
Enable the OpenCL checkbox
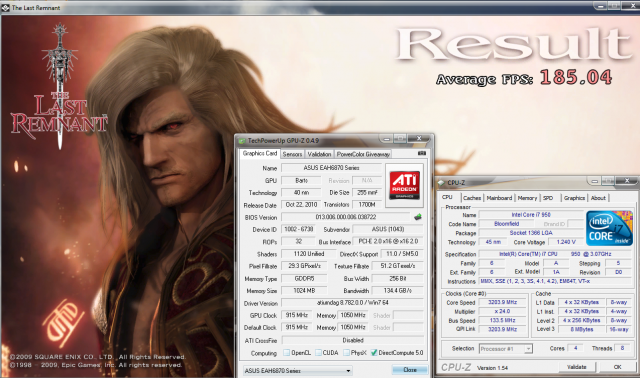pyautogui.click(x=287, y=352)
